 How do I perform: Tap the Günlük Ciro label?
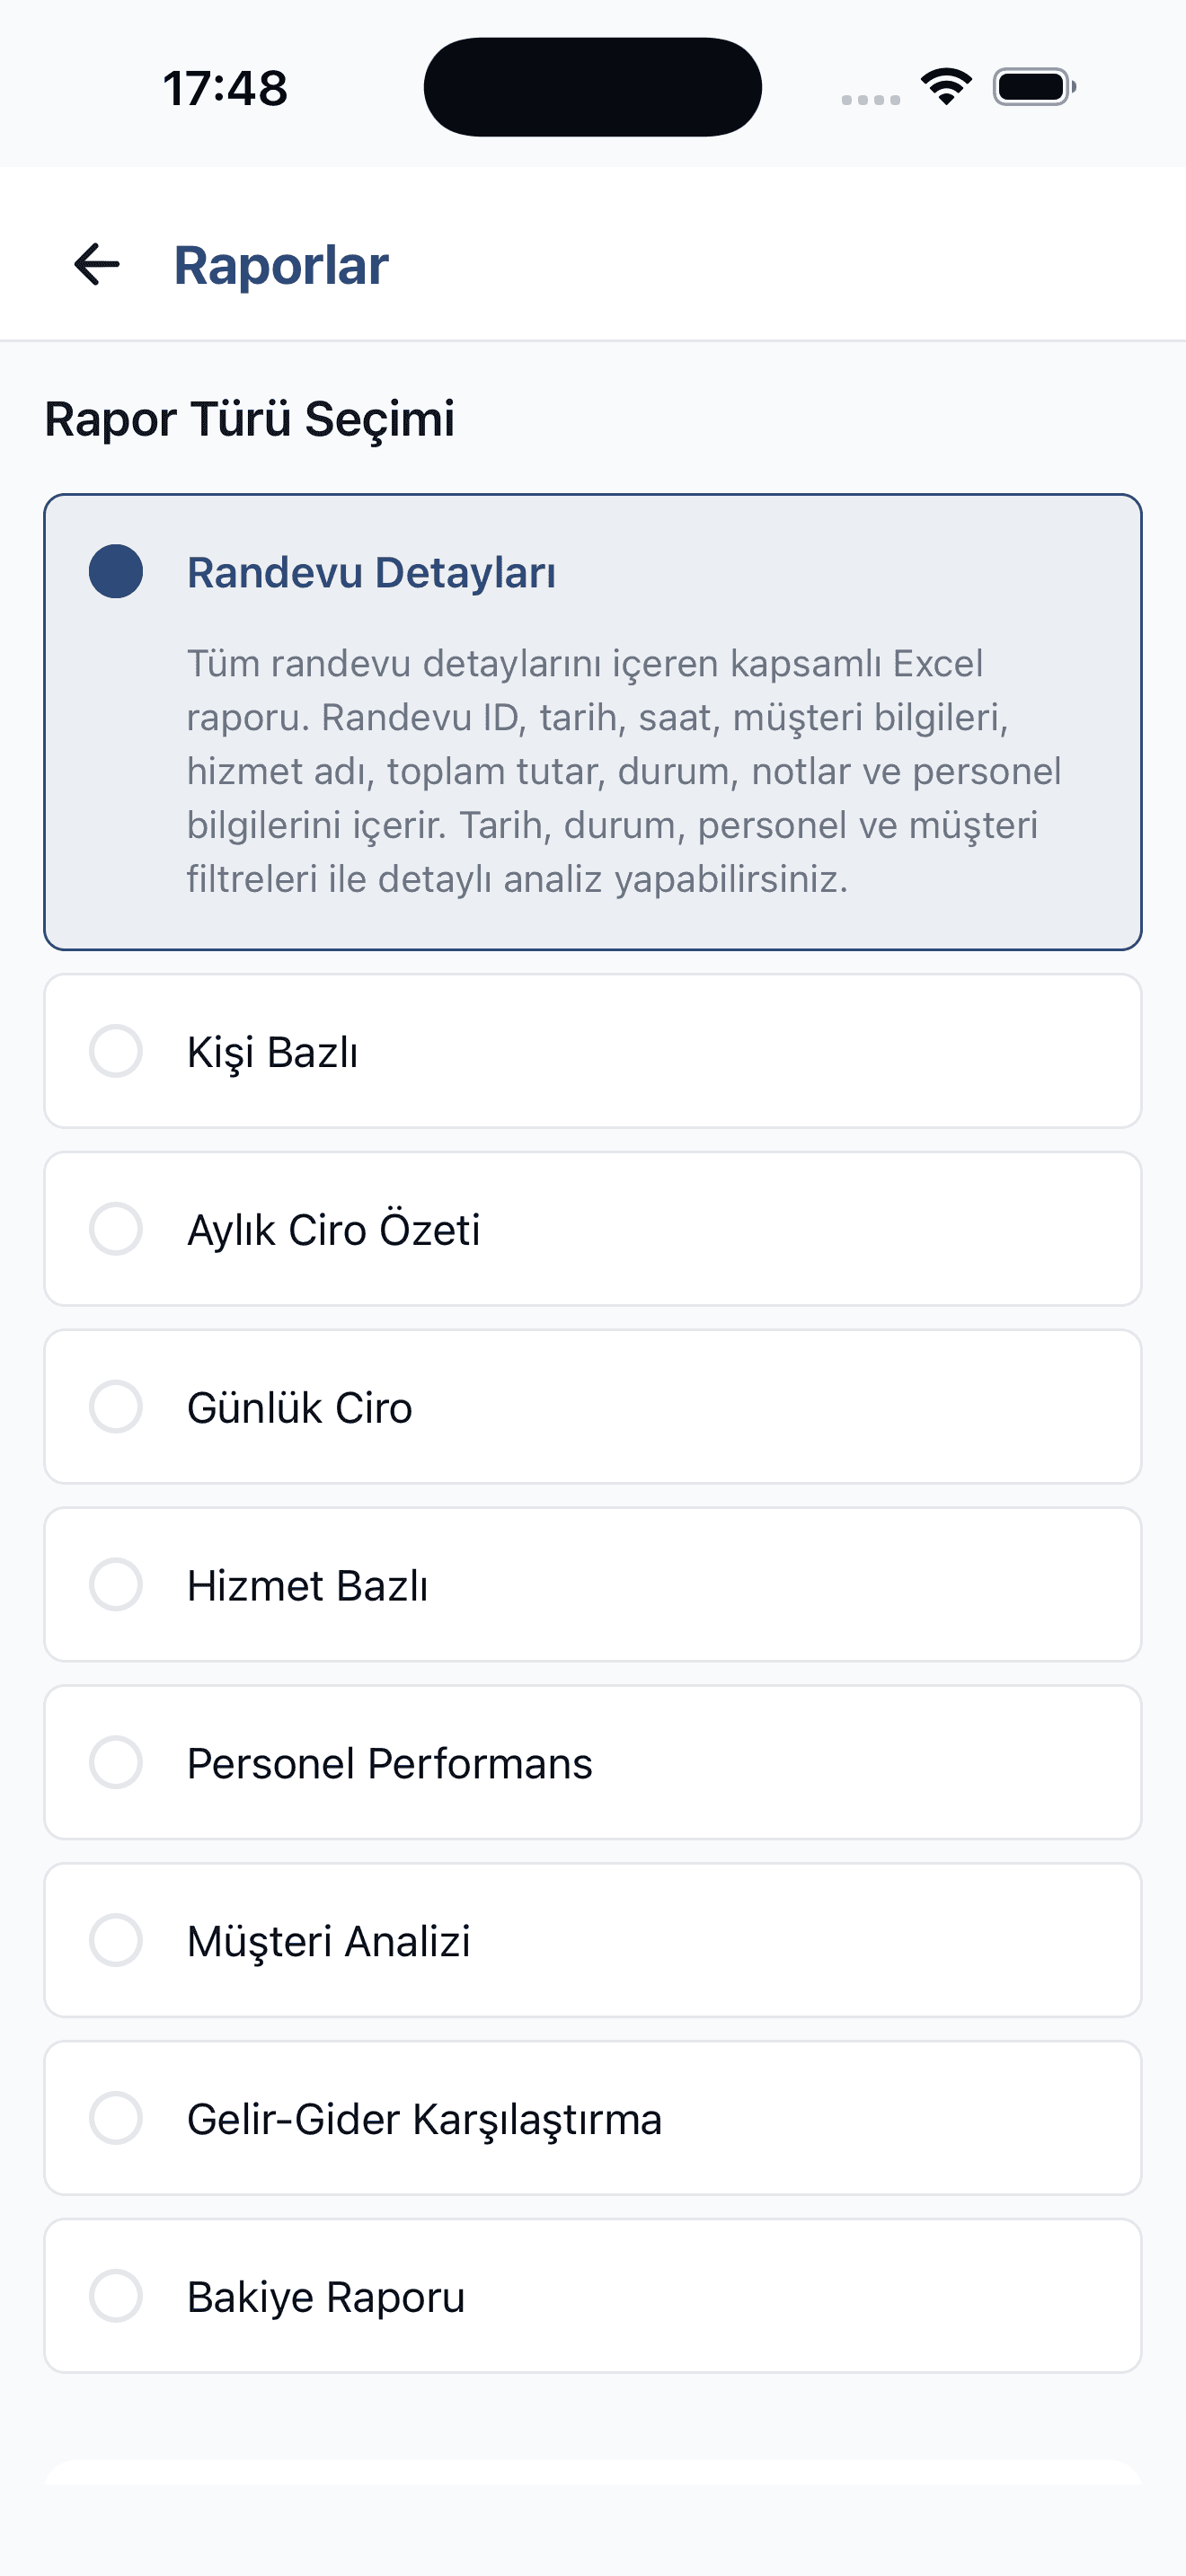[299, 1408]
